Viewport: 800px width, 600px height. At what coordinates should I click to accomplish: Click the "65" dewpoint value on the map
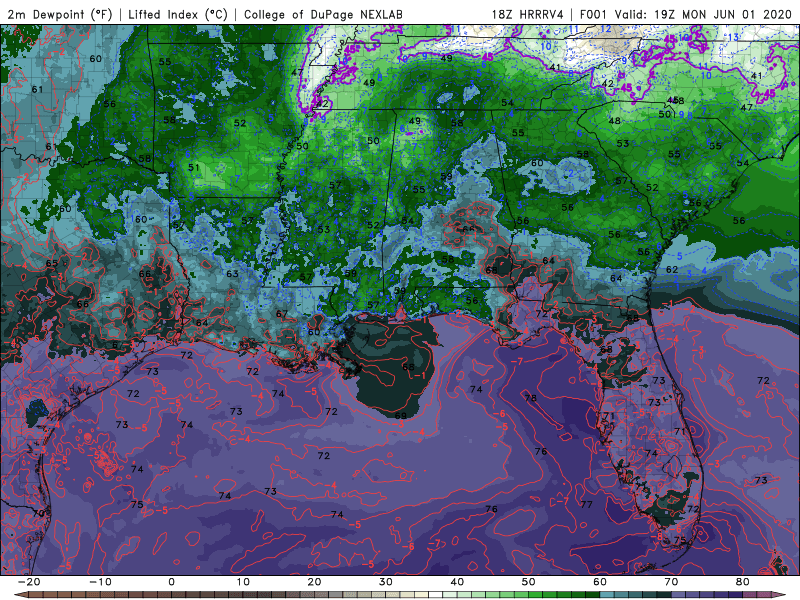[x=52, y=264]
